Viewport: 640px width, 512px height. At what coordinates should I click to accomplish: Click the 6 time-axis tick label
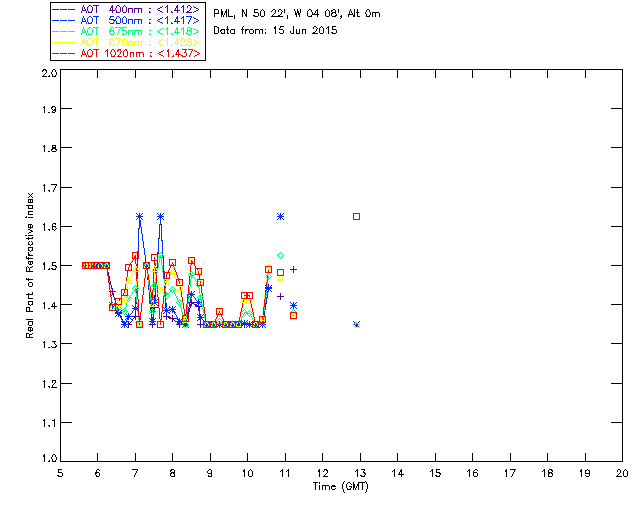pyautogui.click(x=98, y=473)
